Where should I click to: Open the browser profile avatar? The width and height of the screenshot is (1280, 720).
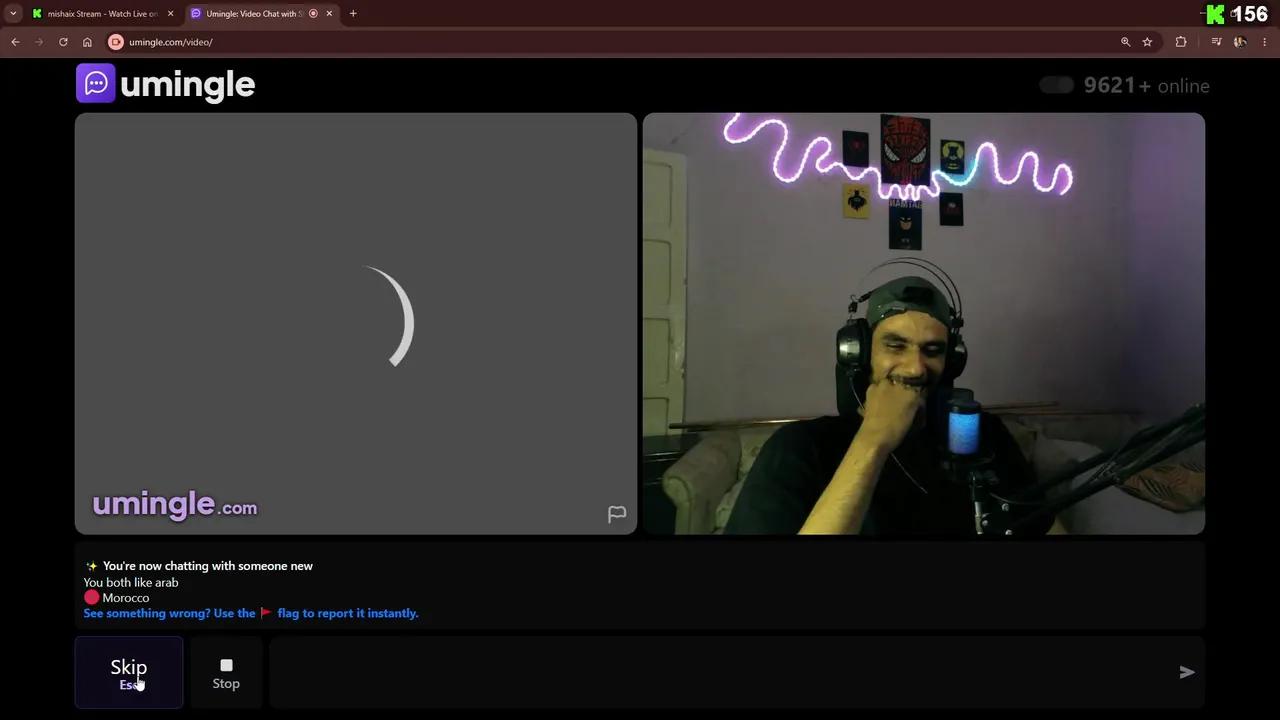pyautogui.click(x=1240, y=42)
